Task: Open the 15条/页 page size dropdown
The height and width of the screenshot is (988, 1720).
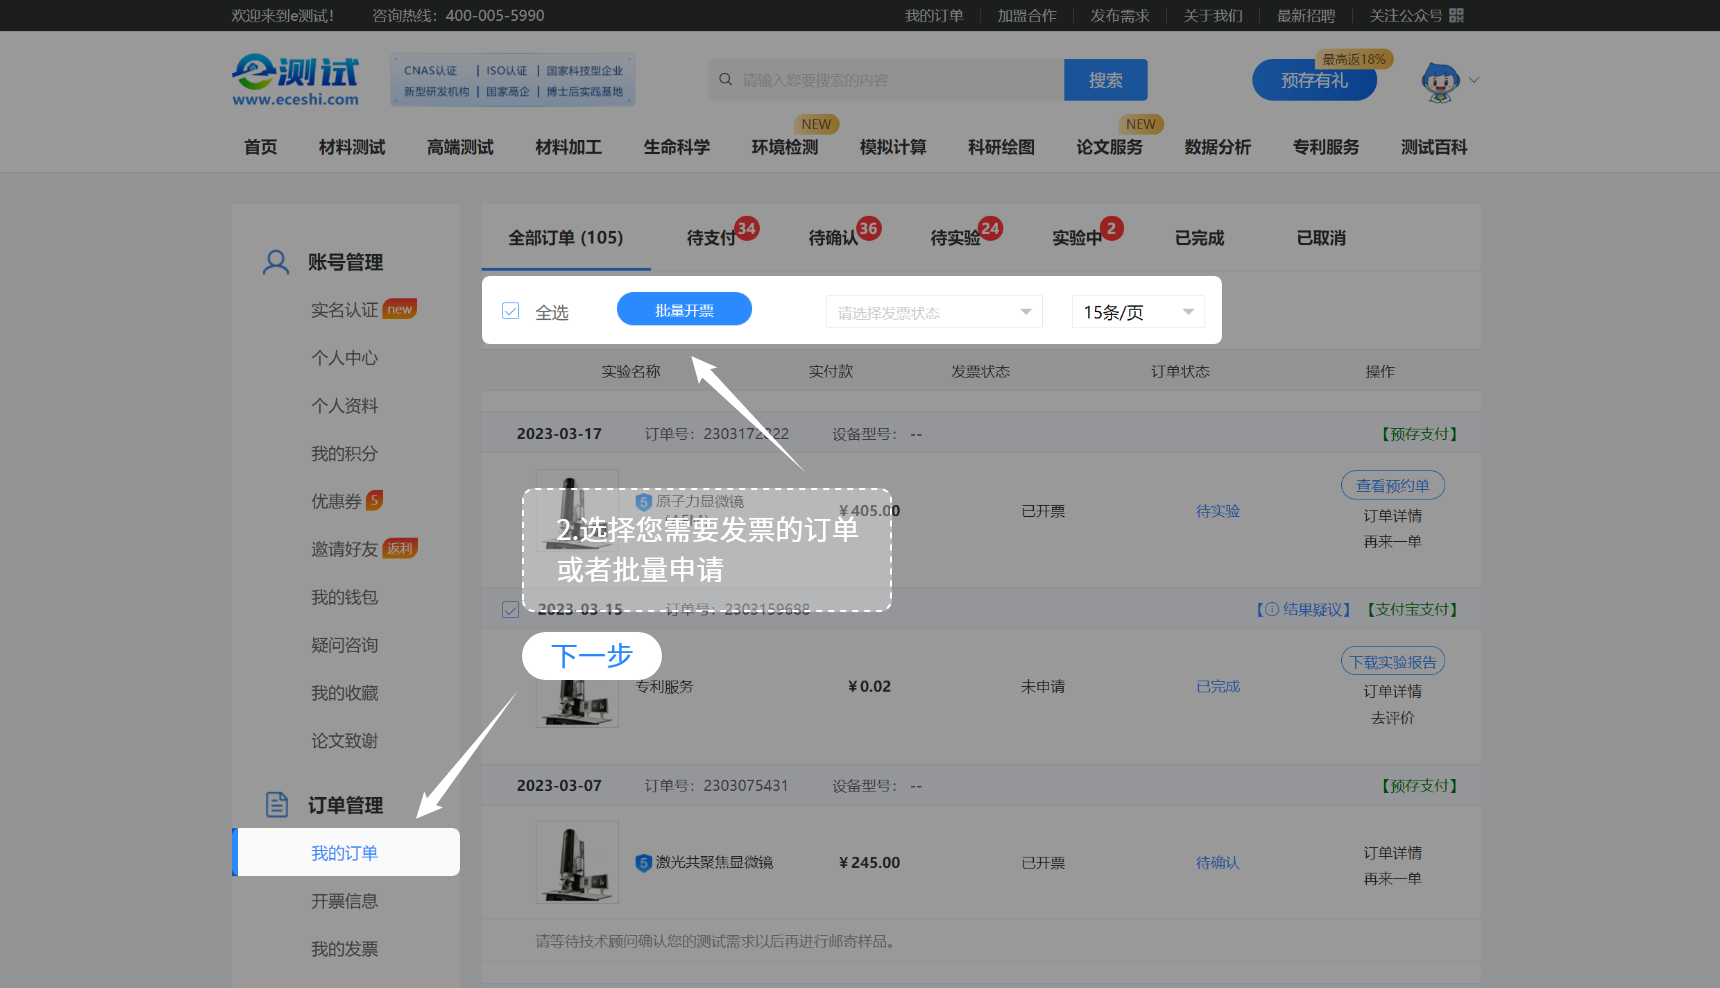Action: pos(1137,312)
